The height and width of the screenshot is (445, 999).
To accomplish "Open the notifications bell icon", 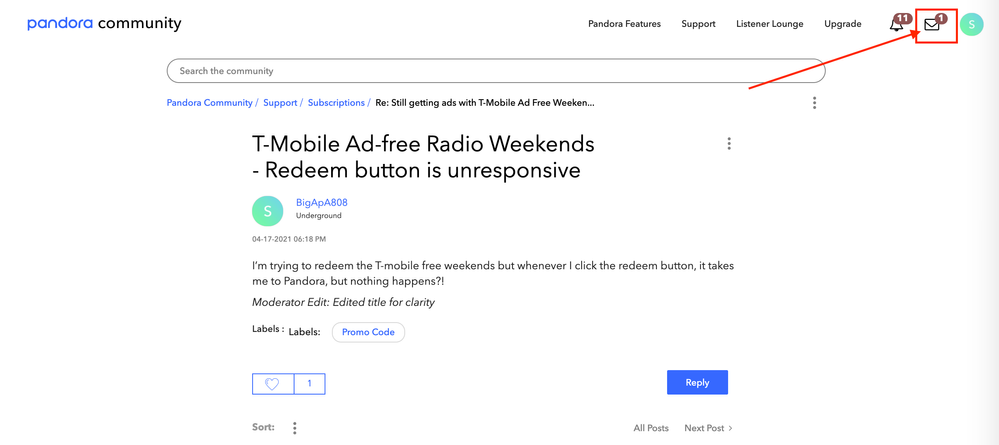I will click(x=897, y=25).
